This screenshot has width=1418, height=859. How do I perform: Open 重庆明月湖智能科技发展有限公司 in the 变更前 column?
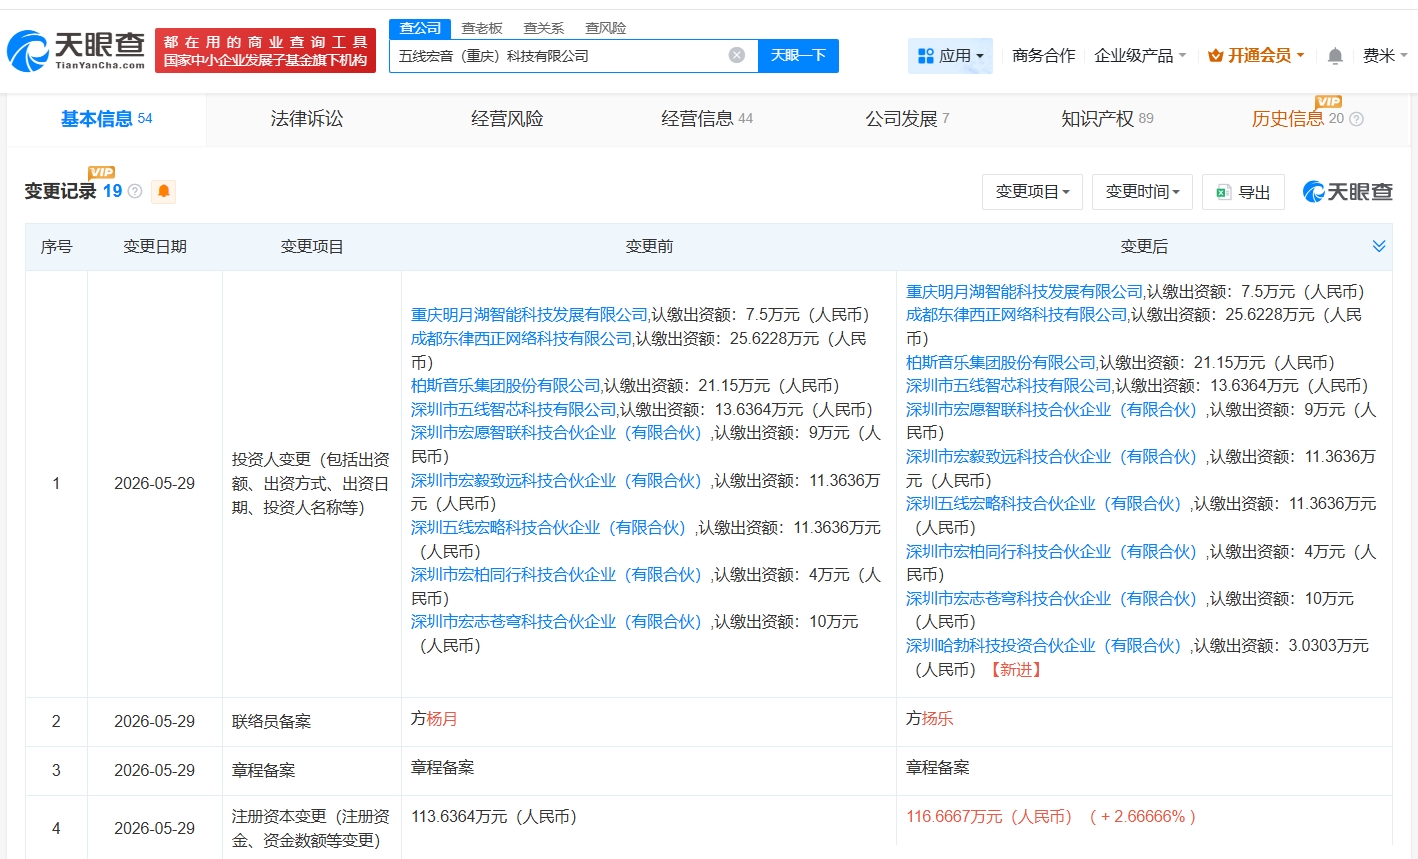[529, 315]
